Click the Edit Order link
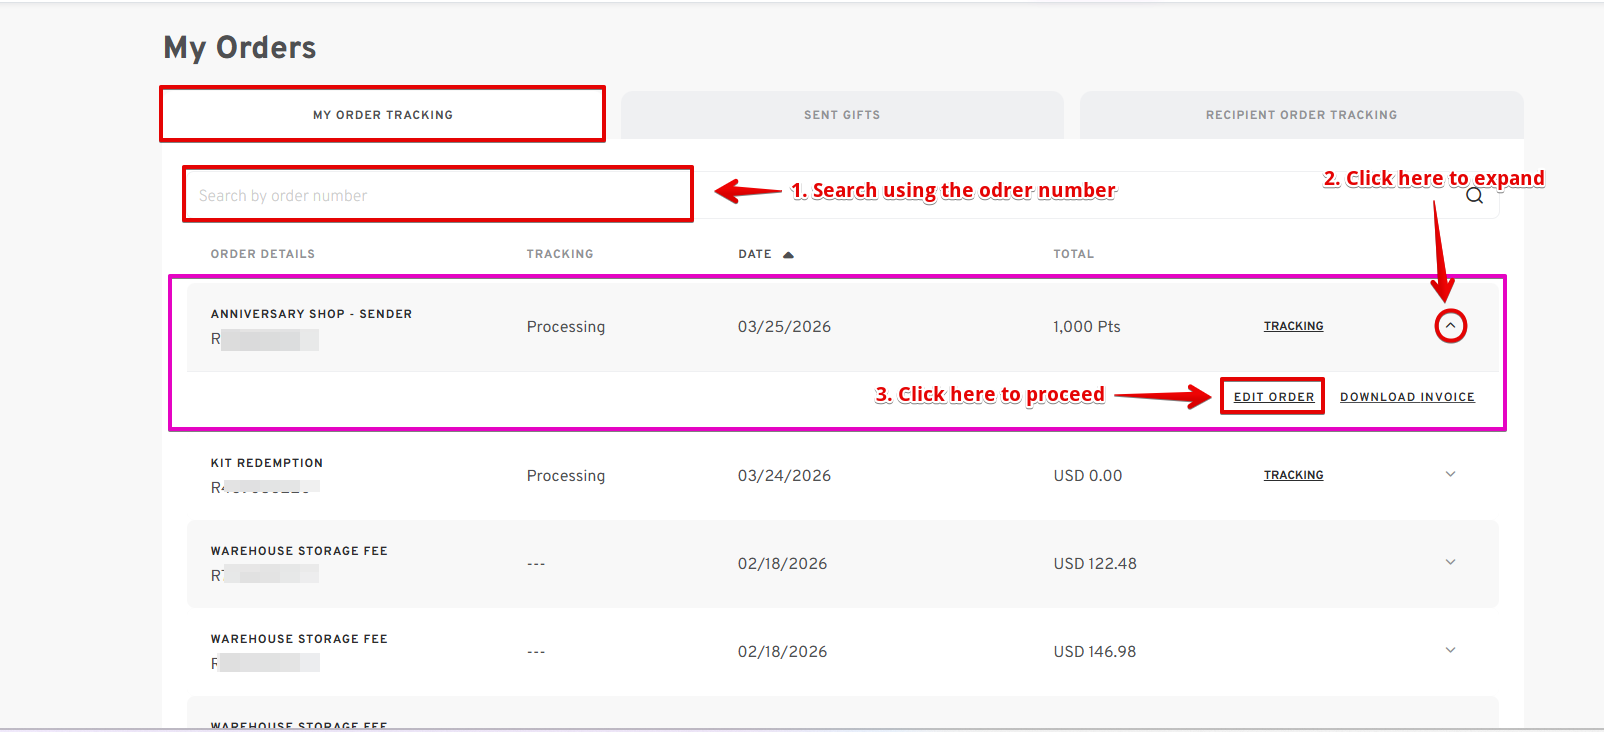Screen dimensions: 1604x732 click(x=1273, y=397)
